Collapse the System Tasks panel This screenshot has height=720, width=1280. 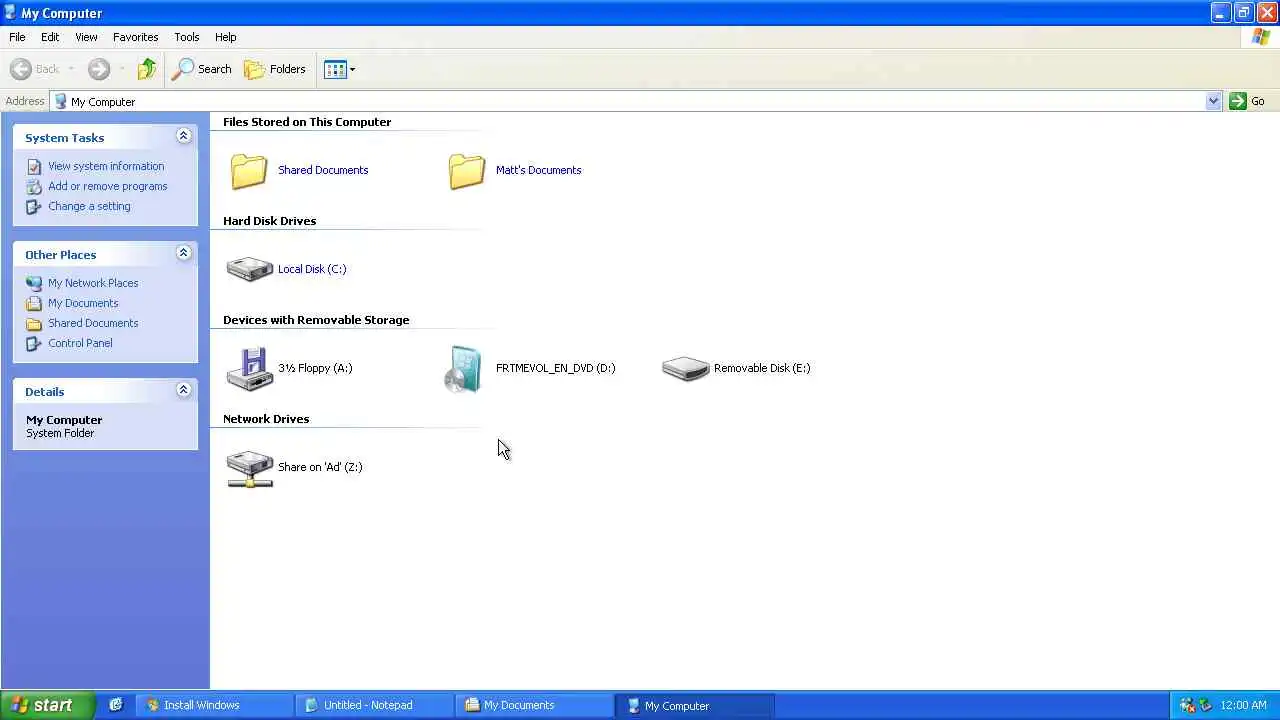click(183, 136)
